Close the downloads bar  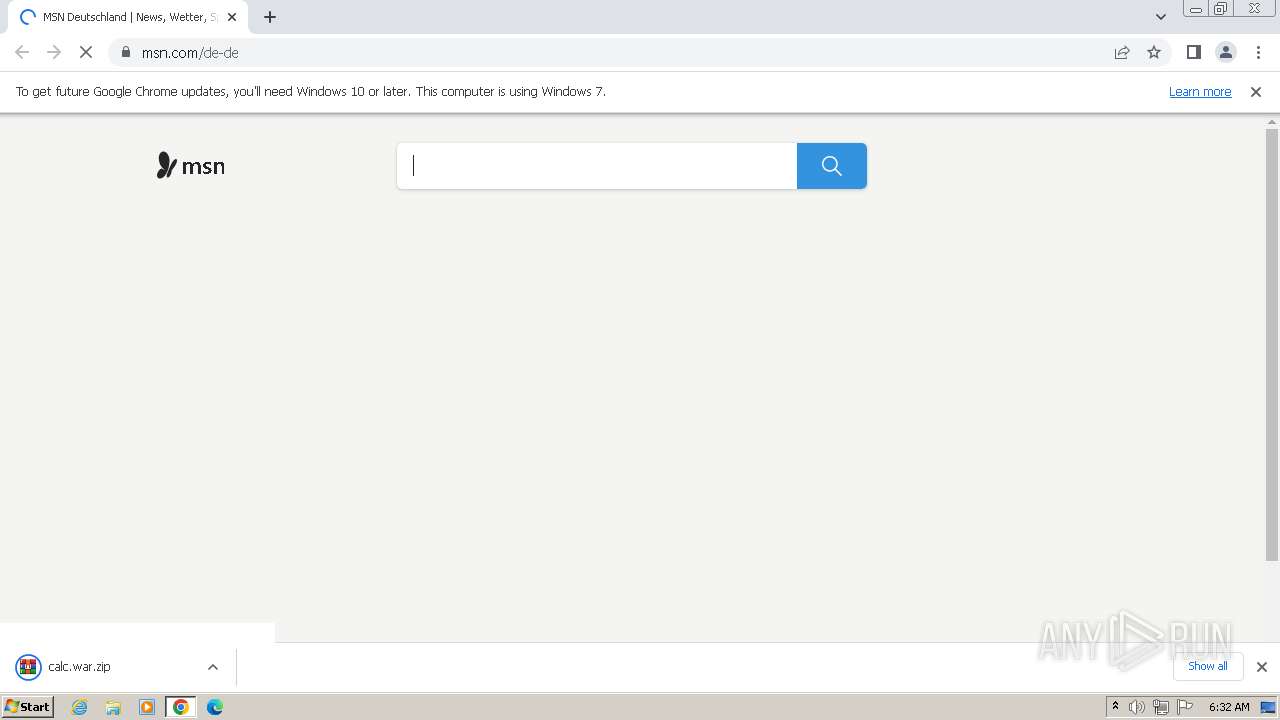[x=1262, y=667]
